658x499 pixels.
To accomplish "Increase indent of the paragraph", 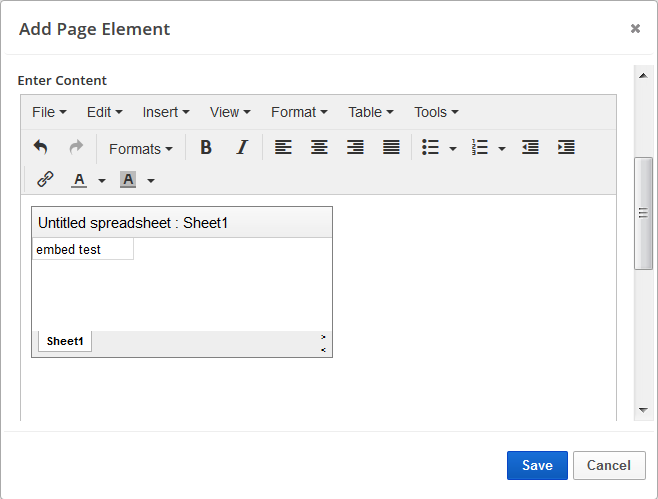I will click(x=566, y=148).
